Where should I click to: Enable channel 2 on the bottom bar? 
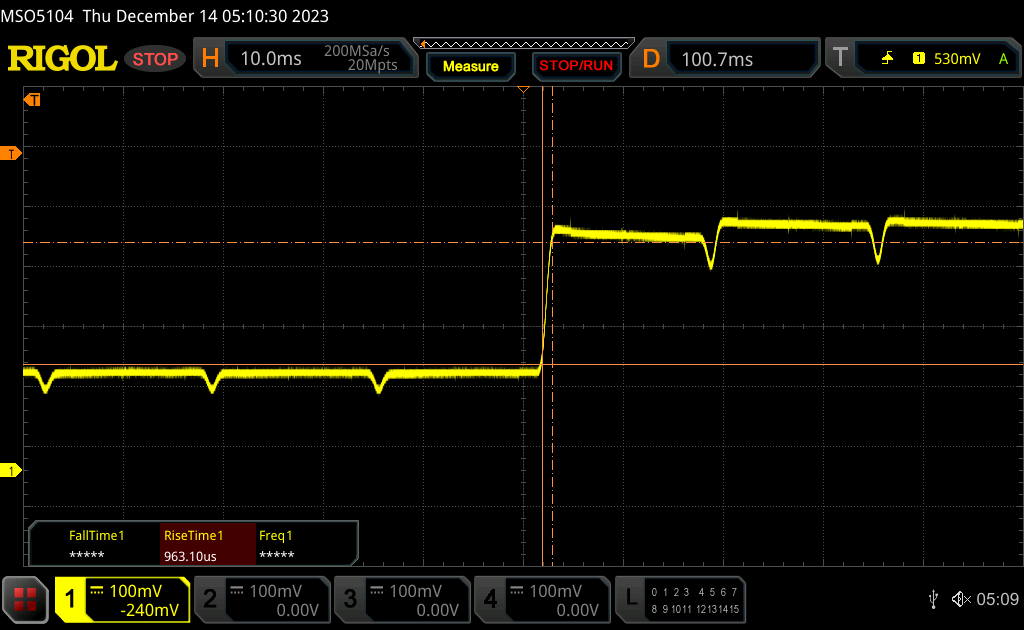click(x=262, y=599)
